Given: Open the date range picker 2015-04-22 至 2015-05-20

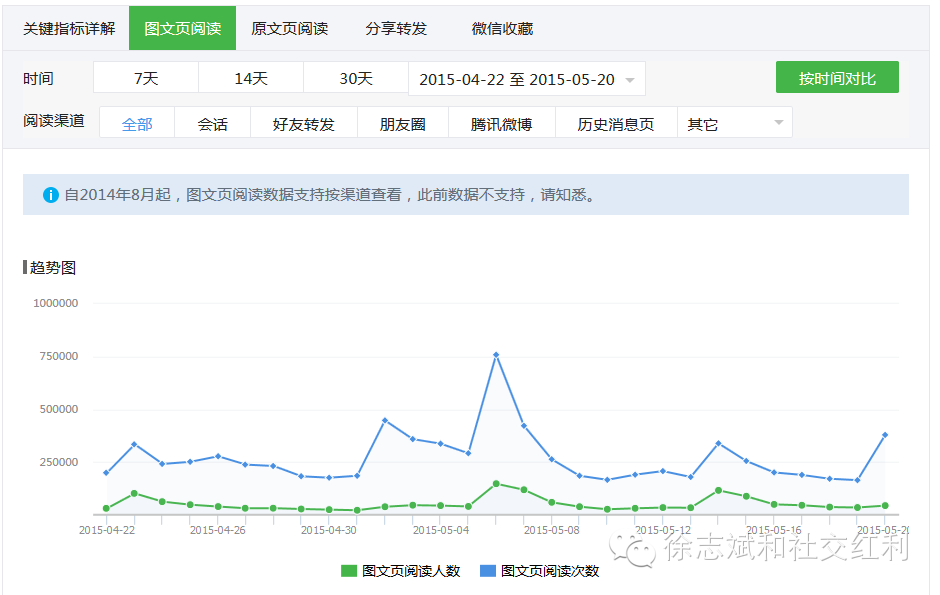Looking at the screenshot, I should pos(526,79).
